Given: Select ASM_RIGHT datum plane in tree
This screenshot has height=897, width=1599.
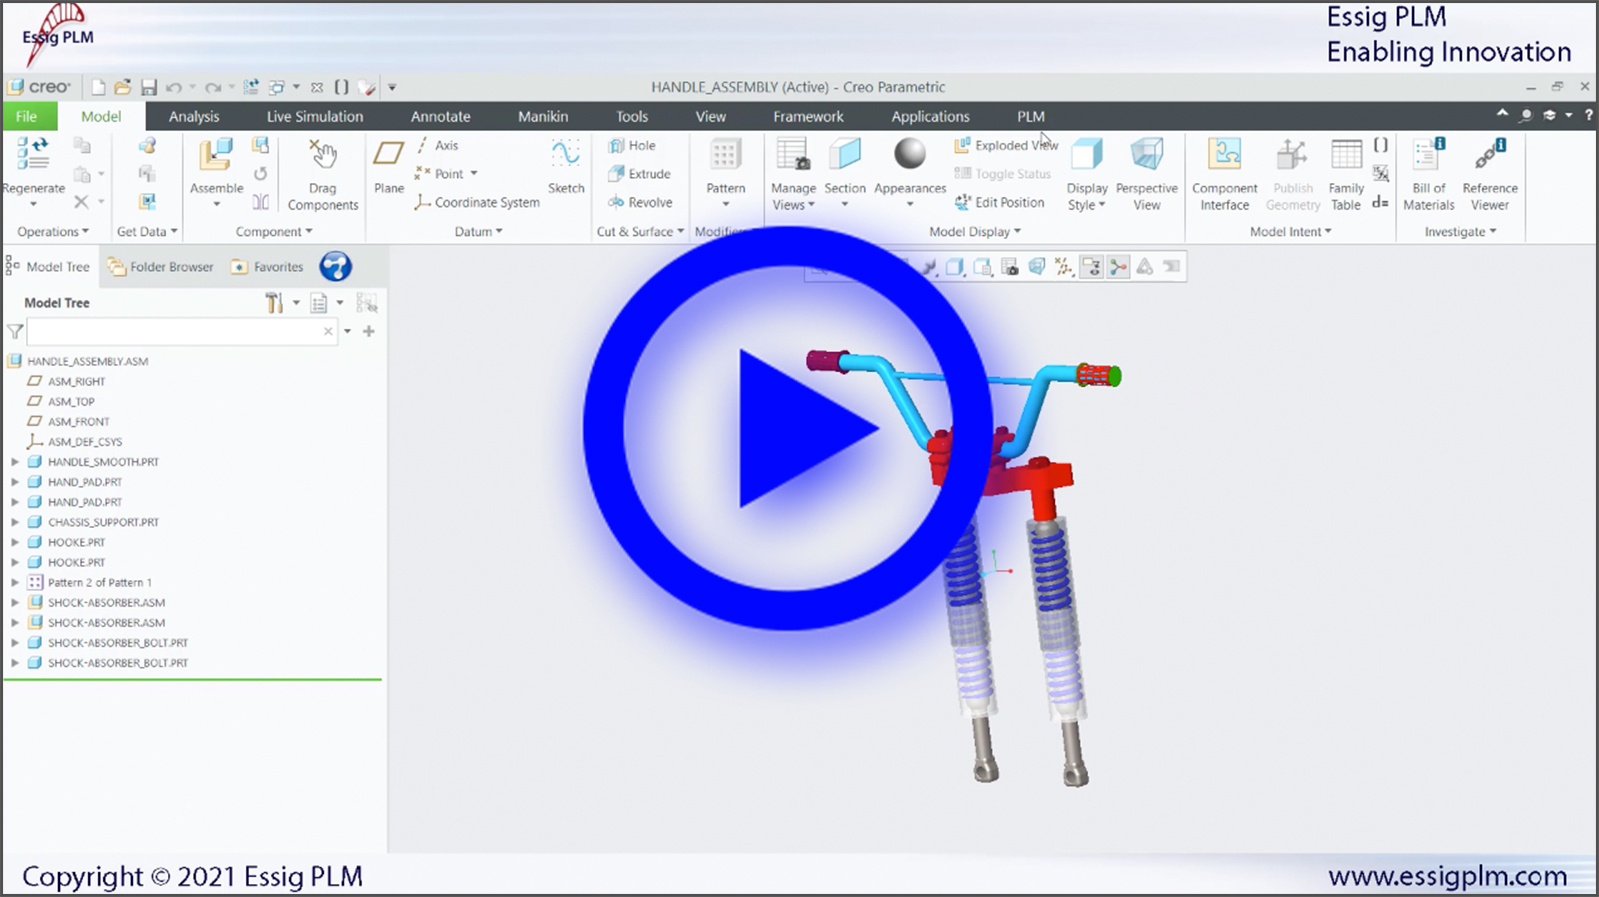Looking at the screenshot, I should (66, 381).
